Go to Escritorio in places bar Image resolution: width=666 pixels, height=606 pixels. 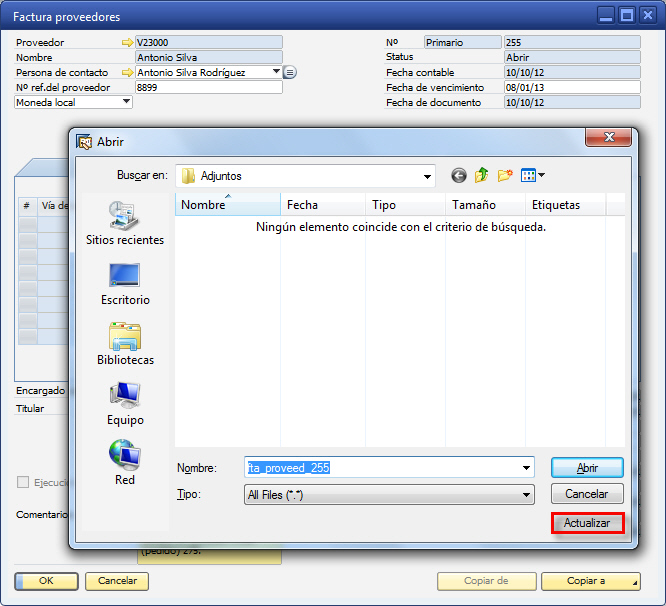click(125, 283)
